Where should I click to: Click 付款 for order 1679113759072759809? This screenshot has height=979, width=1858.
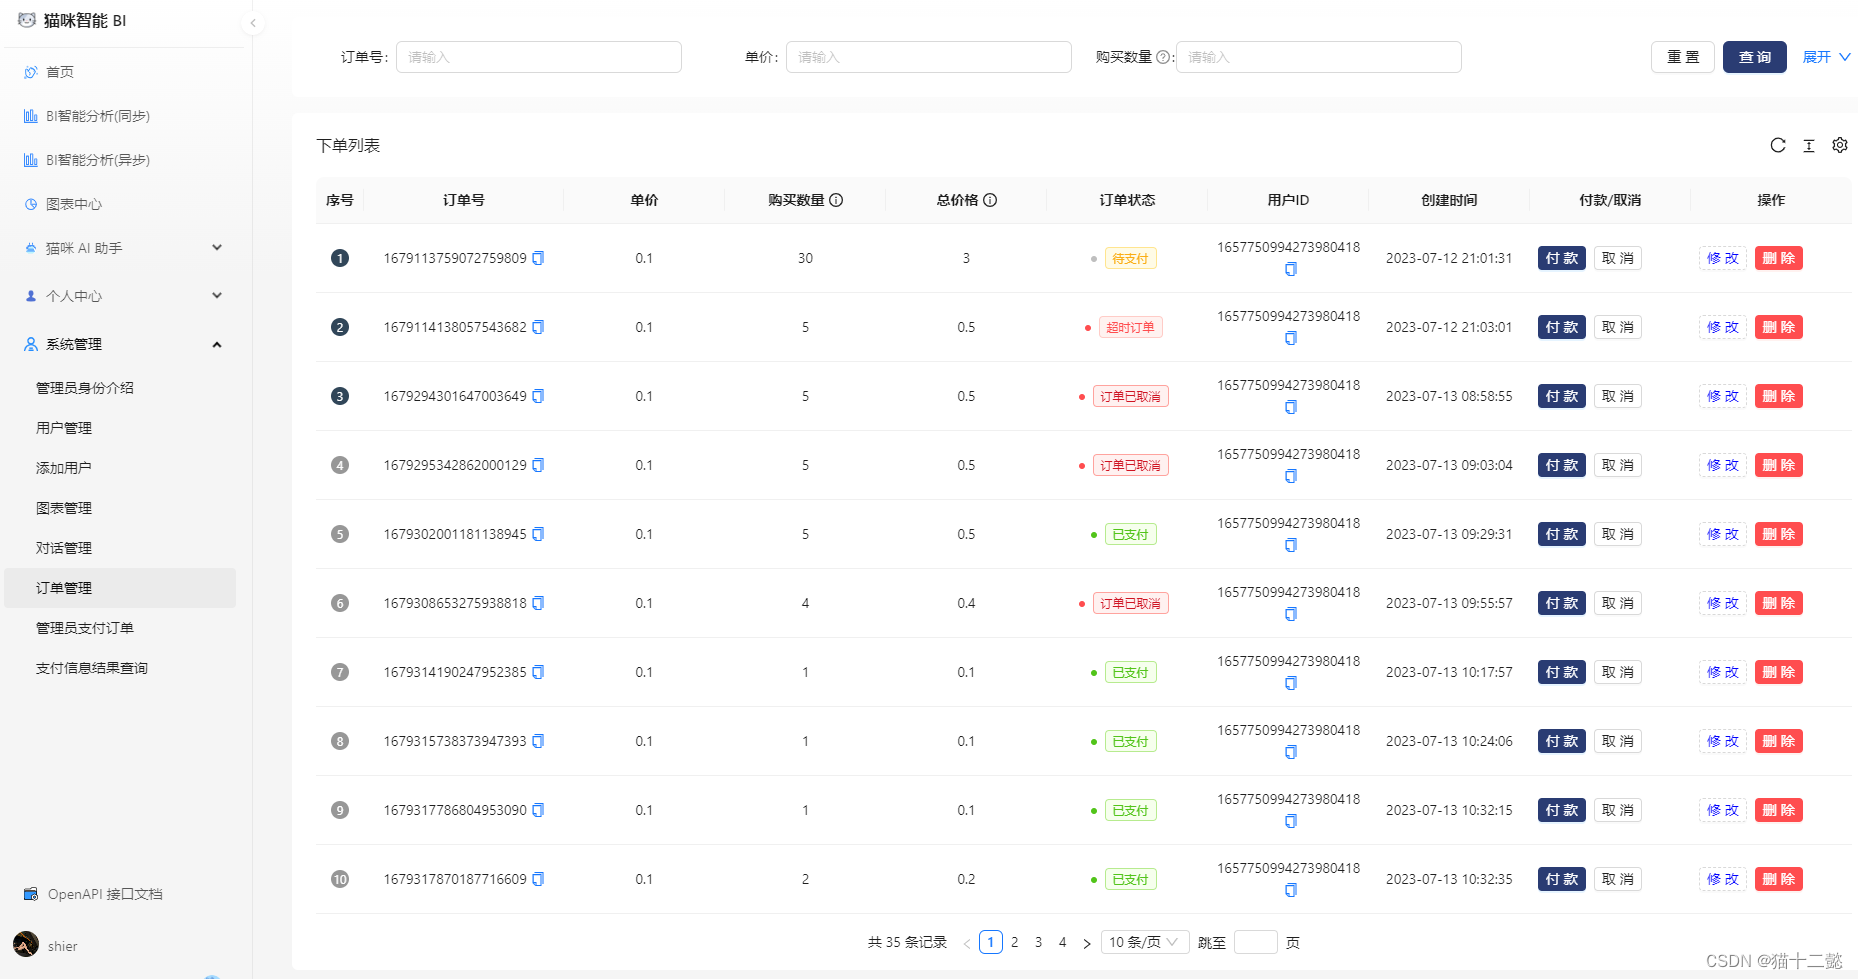click(1561, 258)
